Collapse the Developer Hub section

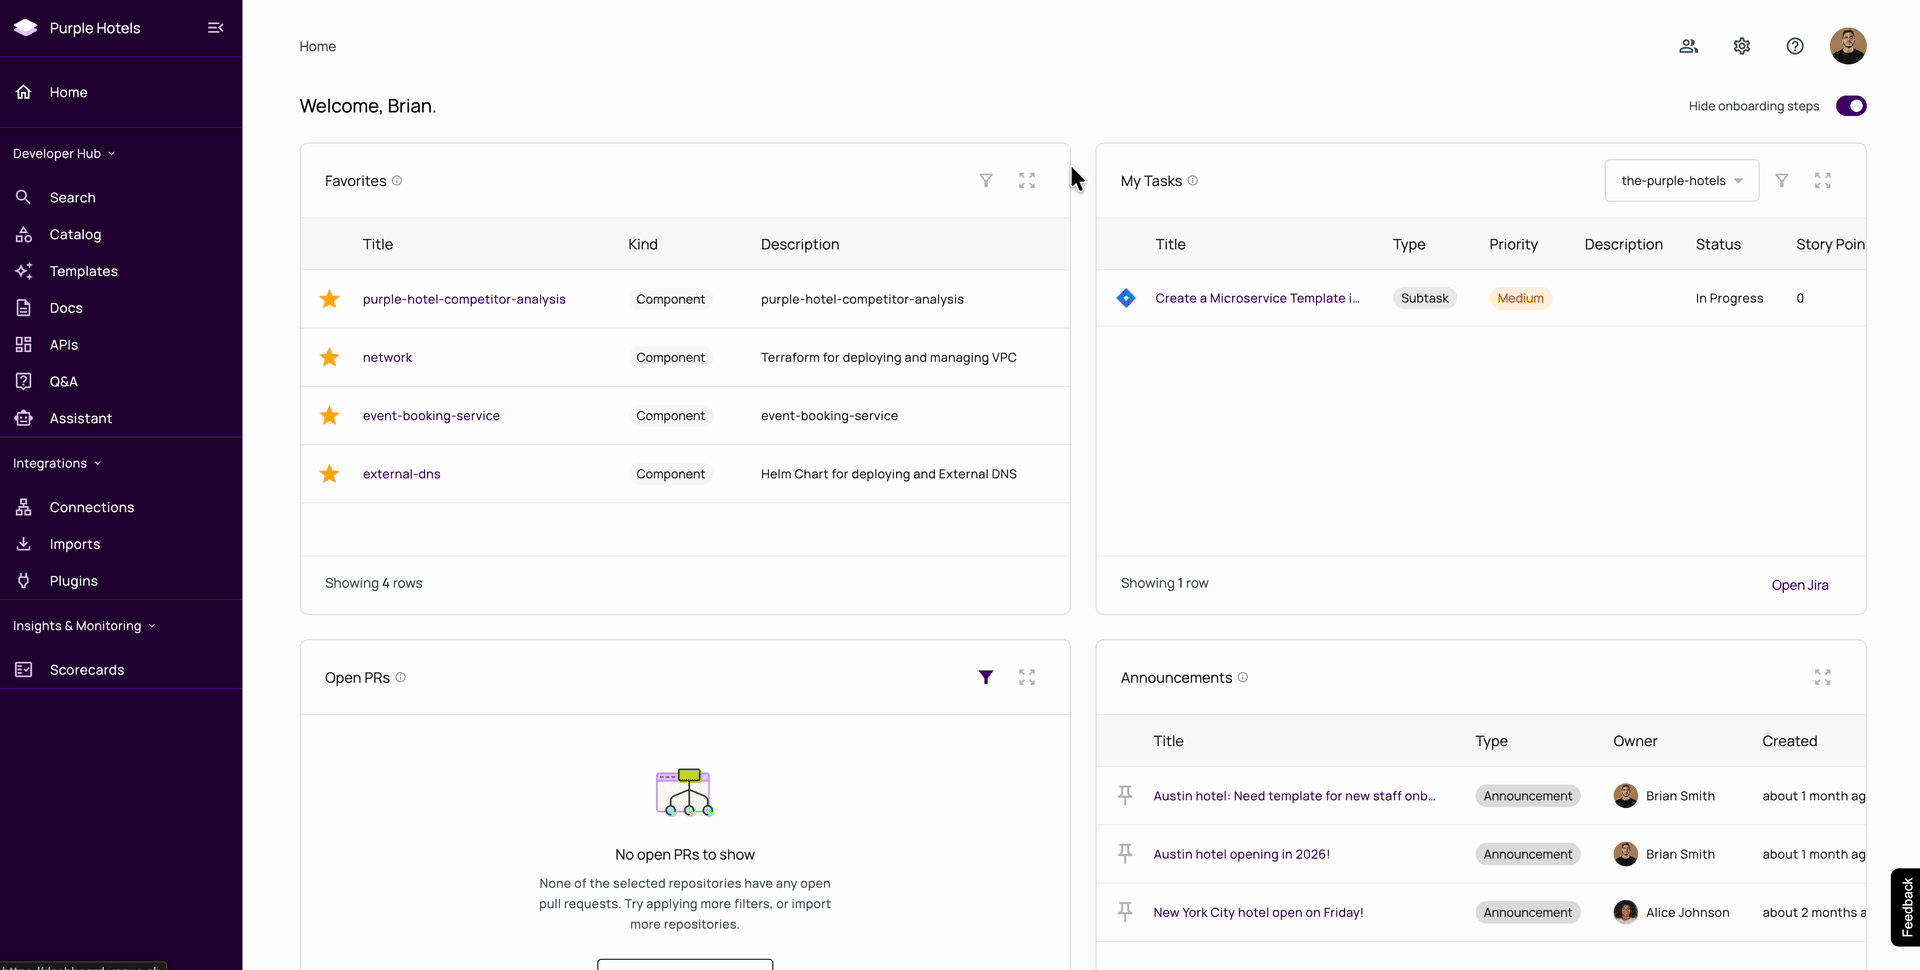64,154
